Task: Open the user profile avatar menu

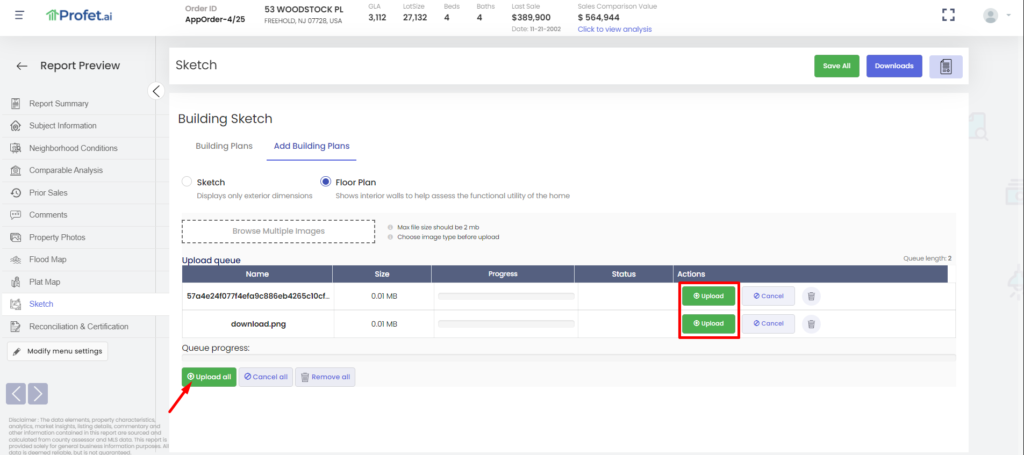Action: point(990,15)
